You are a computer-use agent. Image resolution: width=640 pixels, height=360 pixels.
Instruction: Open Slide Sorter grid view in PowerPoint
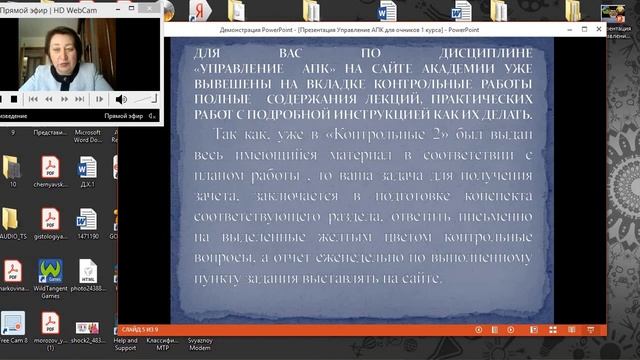pyautogui.click(x=553, y=330)
